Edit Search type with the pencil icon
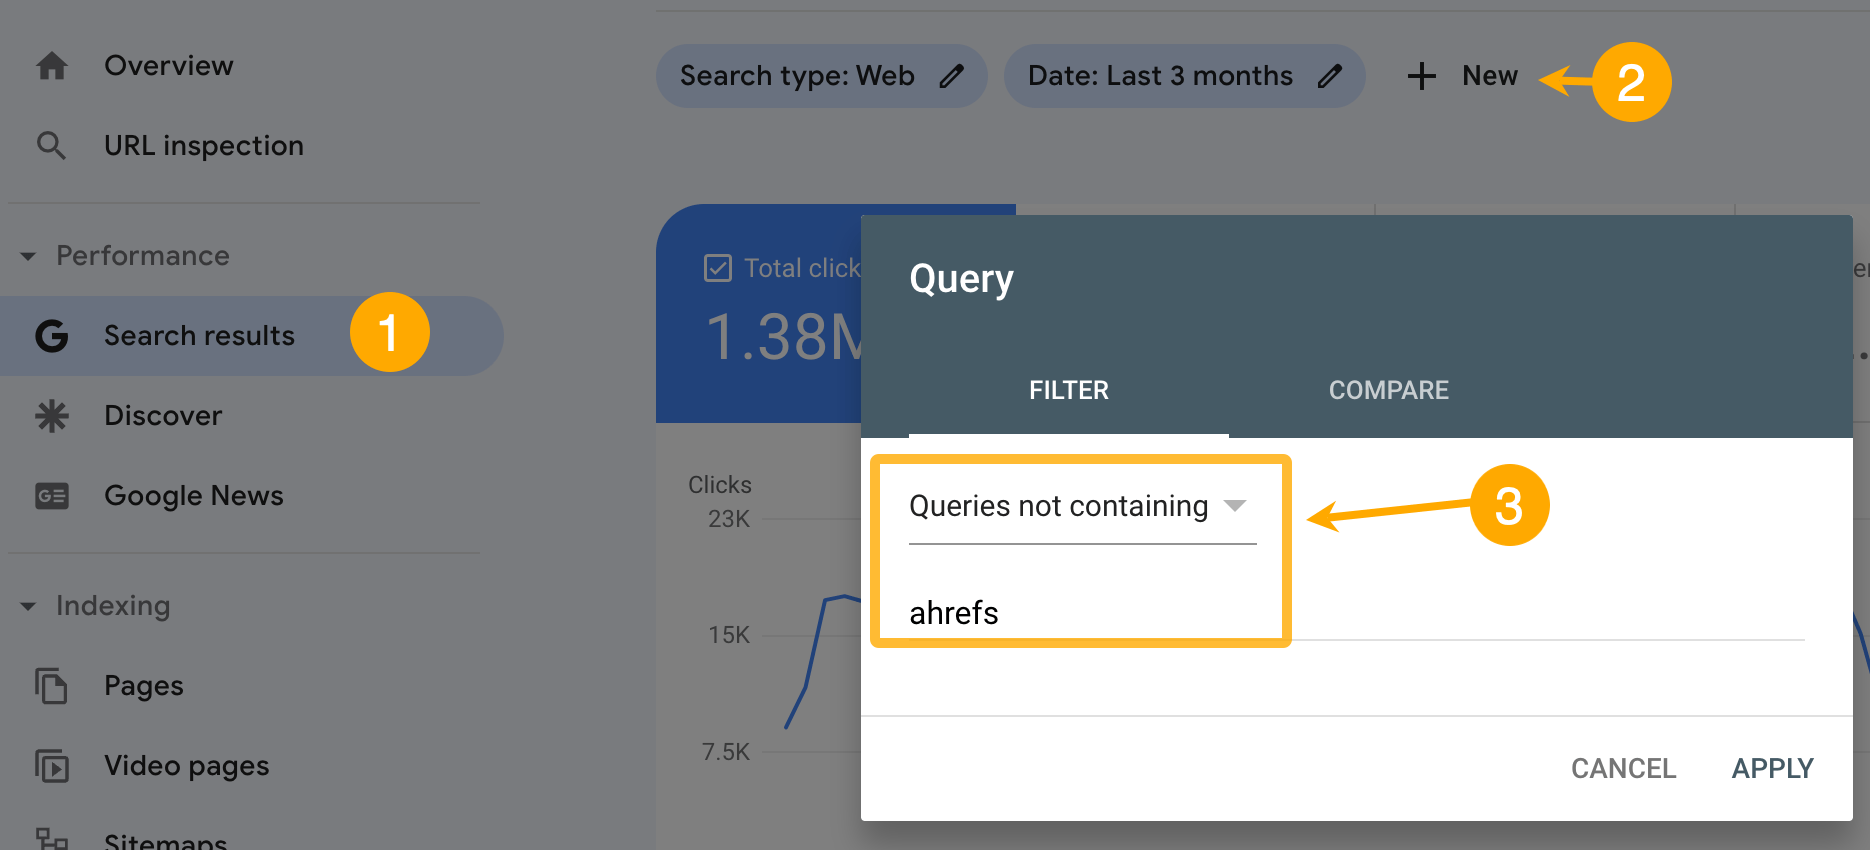The image size is (1870, 850). tap(953, 75)
